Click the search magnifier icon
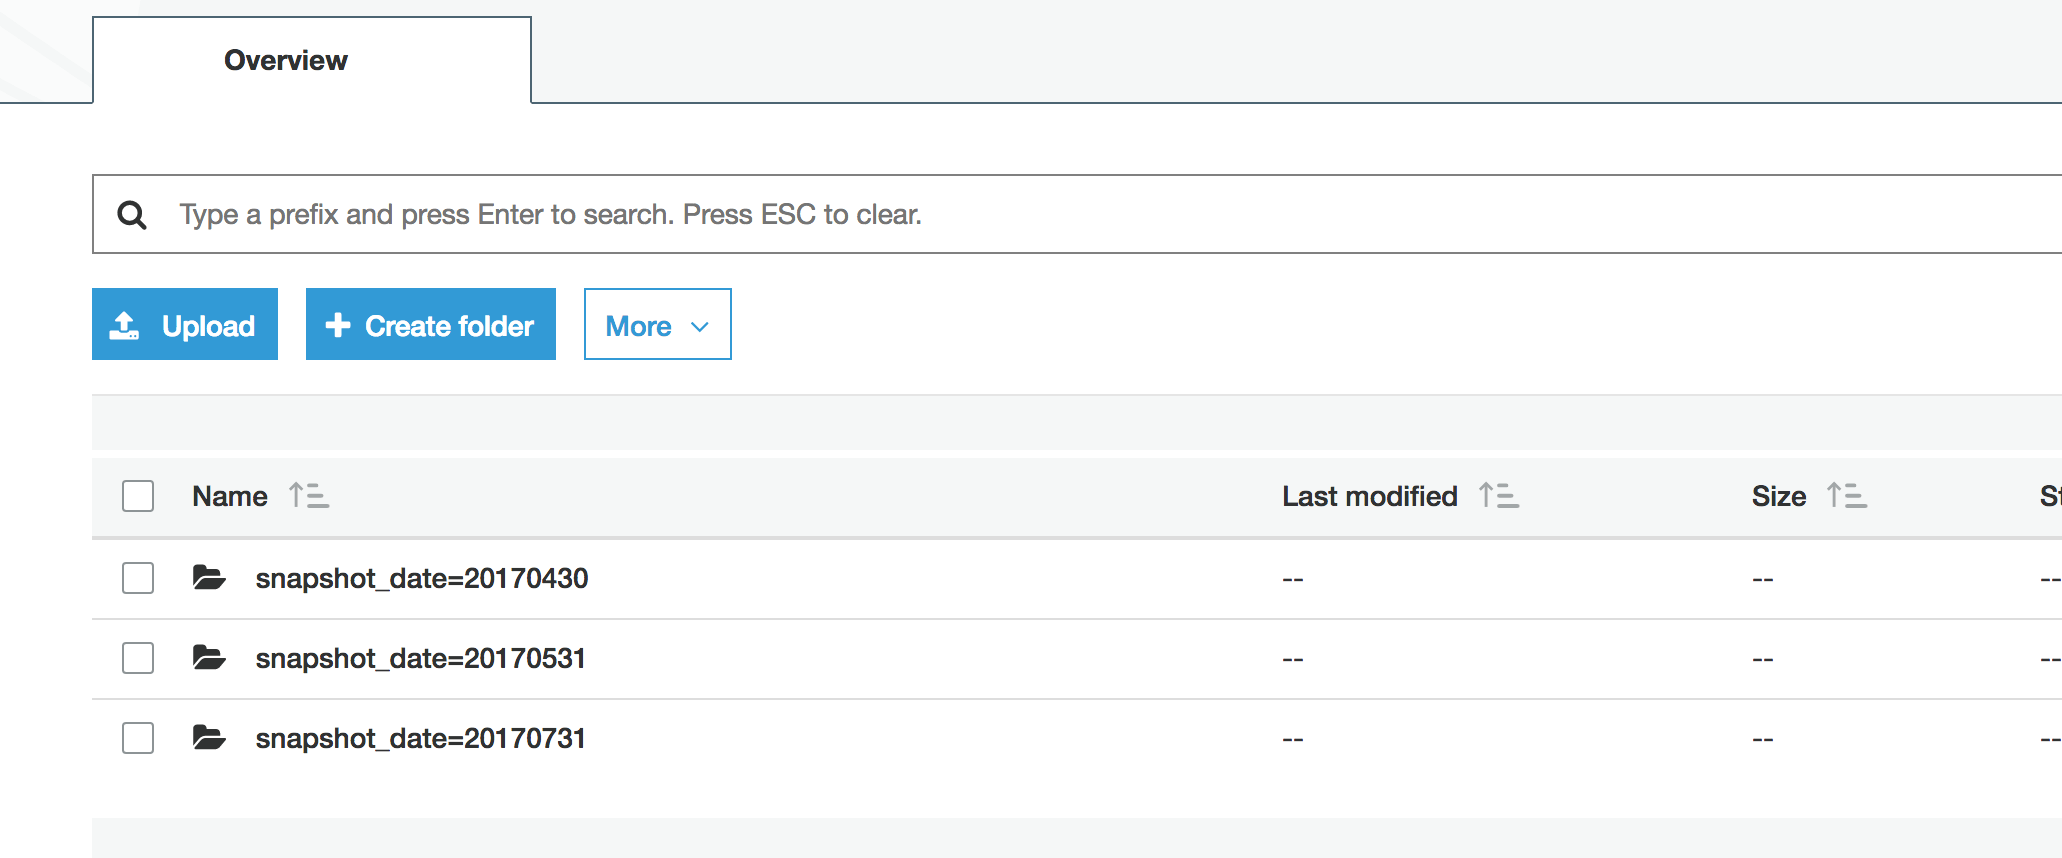The image size is (2062, 858). (132, 215)
